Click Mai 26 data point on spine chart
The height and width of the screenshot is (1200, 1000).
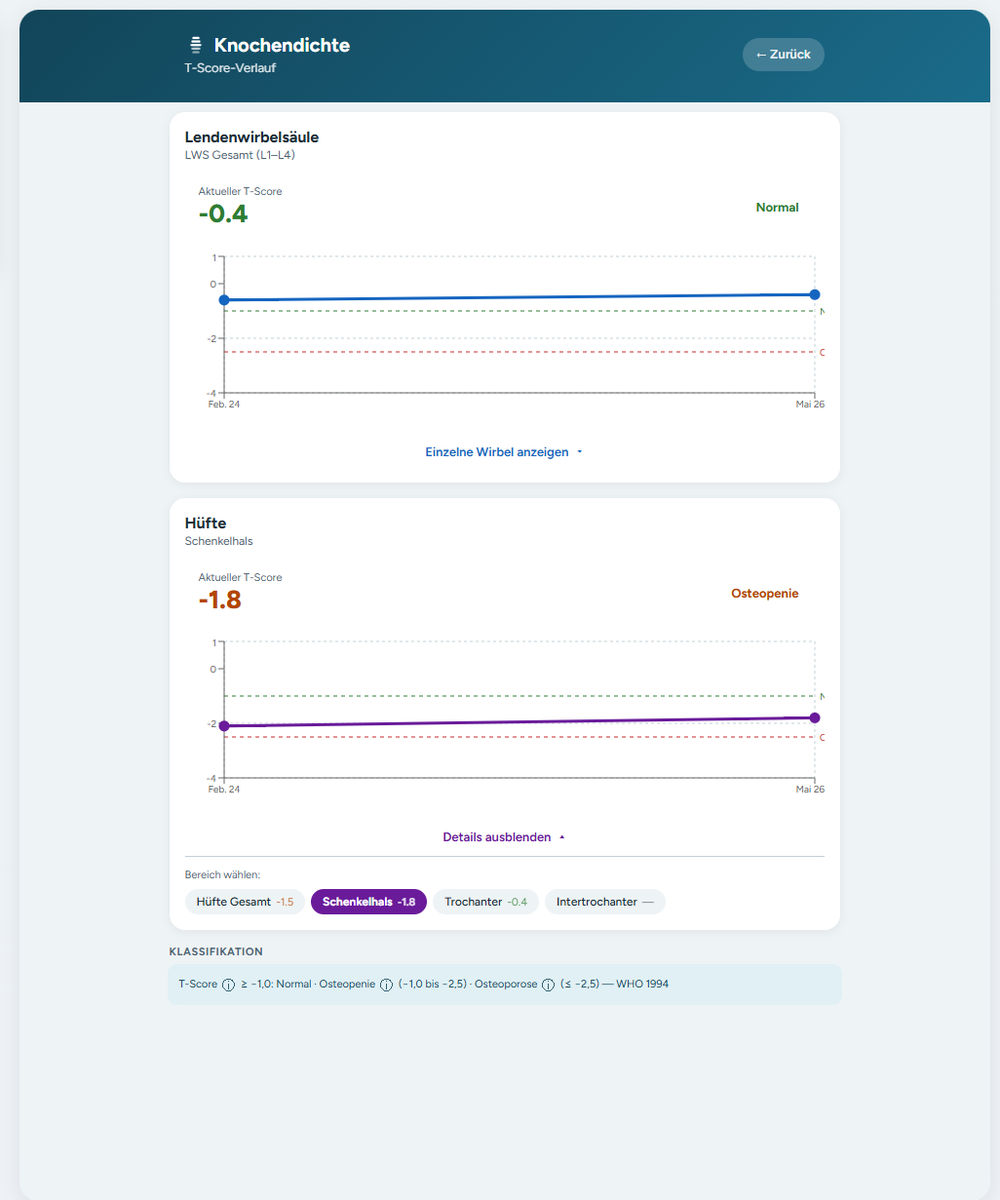tap(815, 294)
